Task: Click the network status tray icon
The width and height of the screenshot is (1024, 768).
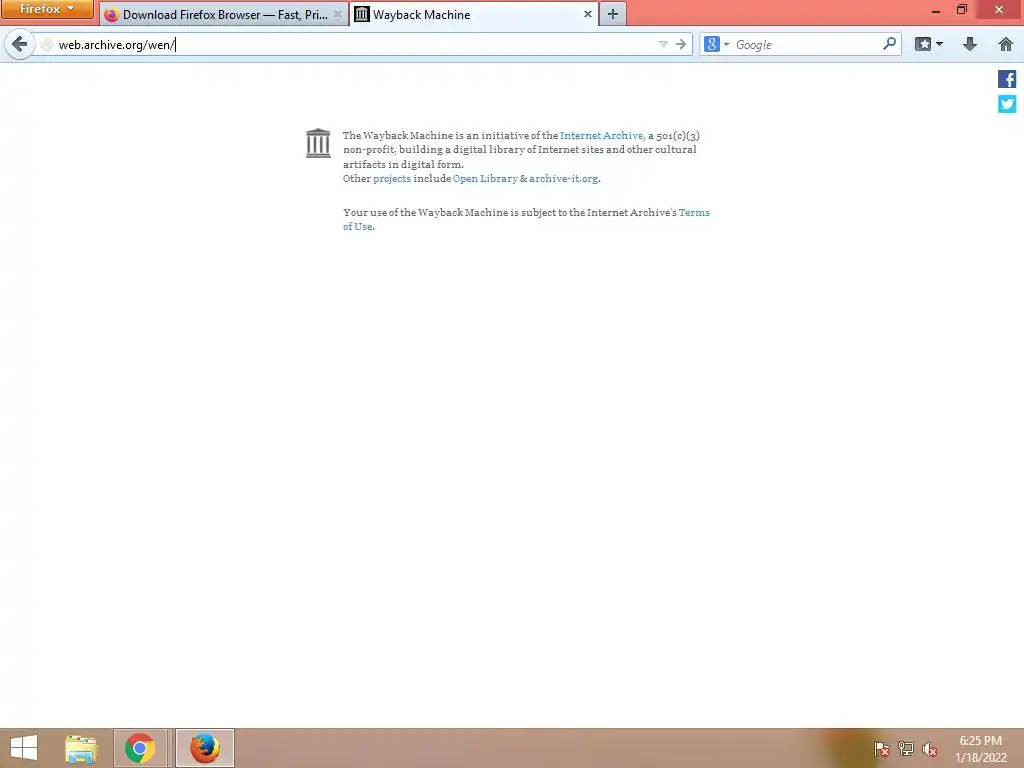Action: [x=906, y=748]
